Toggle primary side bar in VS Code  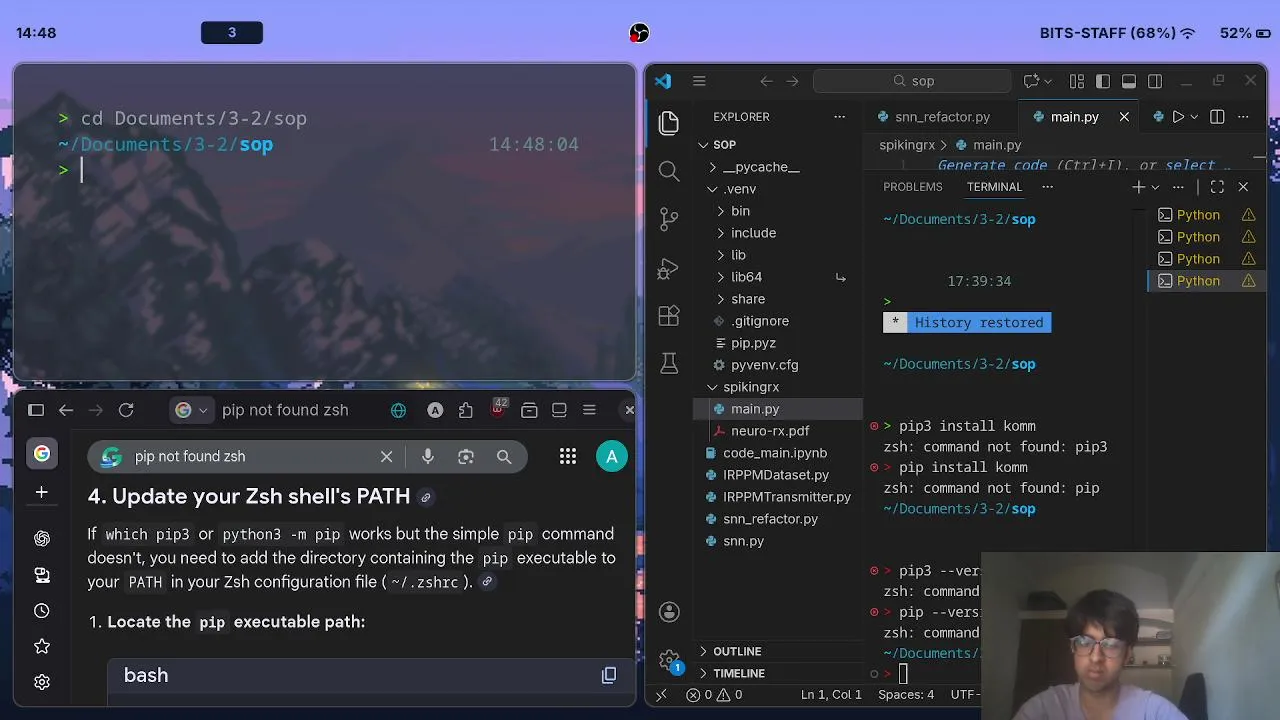1103,81
